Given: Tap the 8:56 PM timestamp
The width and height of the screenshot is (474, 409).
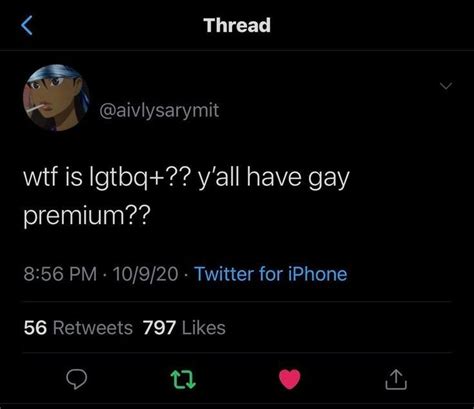Looking at the screenshot, I should (x=60, y=274).
